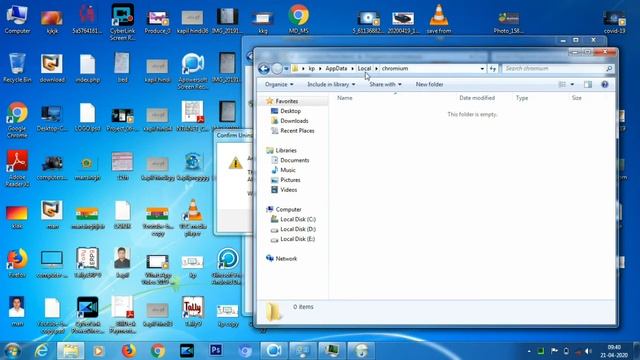Open the Computer desktop icon
The height and width of the screenshot is (360, 640).
point(17,19)
